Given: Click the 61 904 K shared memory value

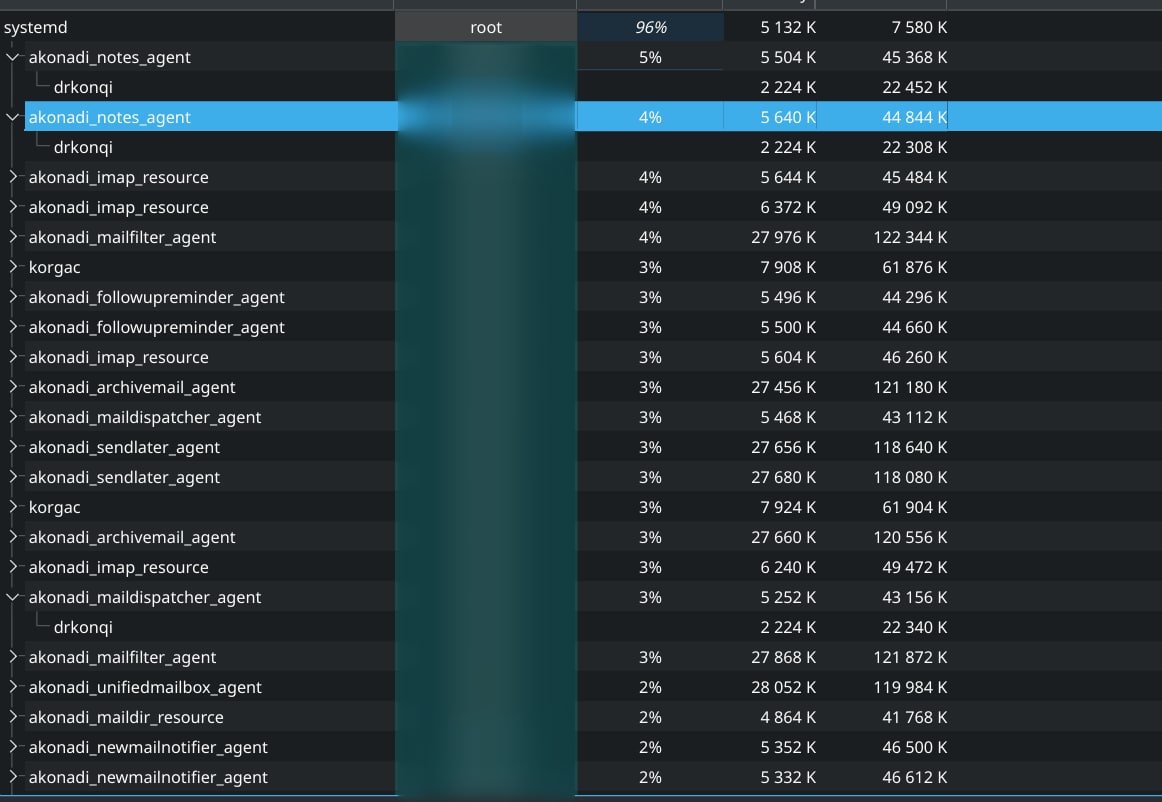Looking at the screenshot, I should point(914,507).
